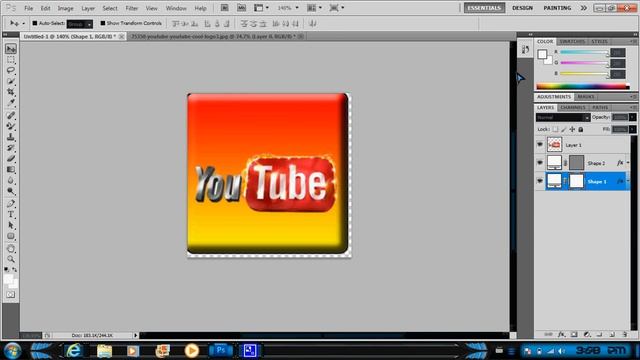Delete layer trash icon in Layers panel
The image size is (640, 360).
tap(625, 334)
